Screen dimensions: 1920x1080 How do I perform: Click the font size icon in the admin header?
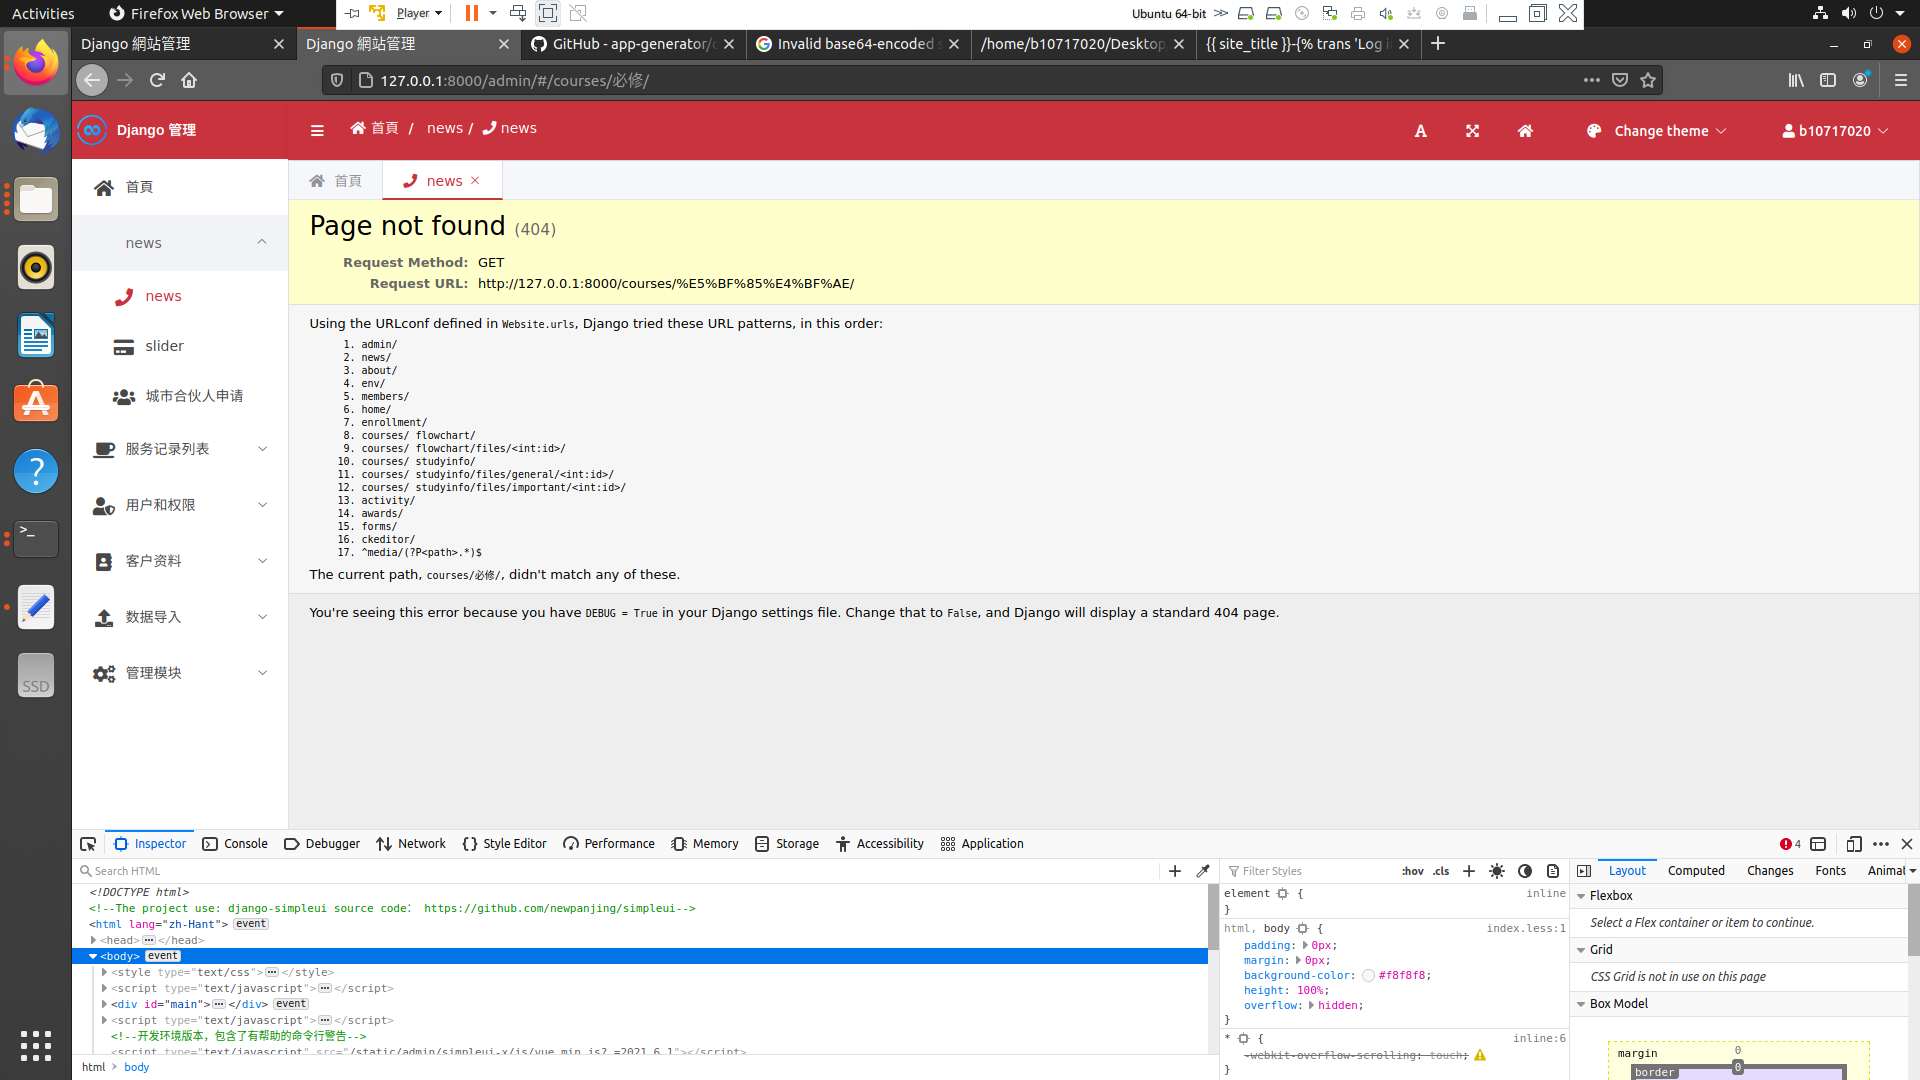coord(1420,131)
